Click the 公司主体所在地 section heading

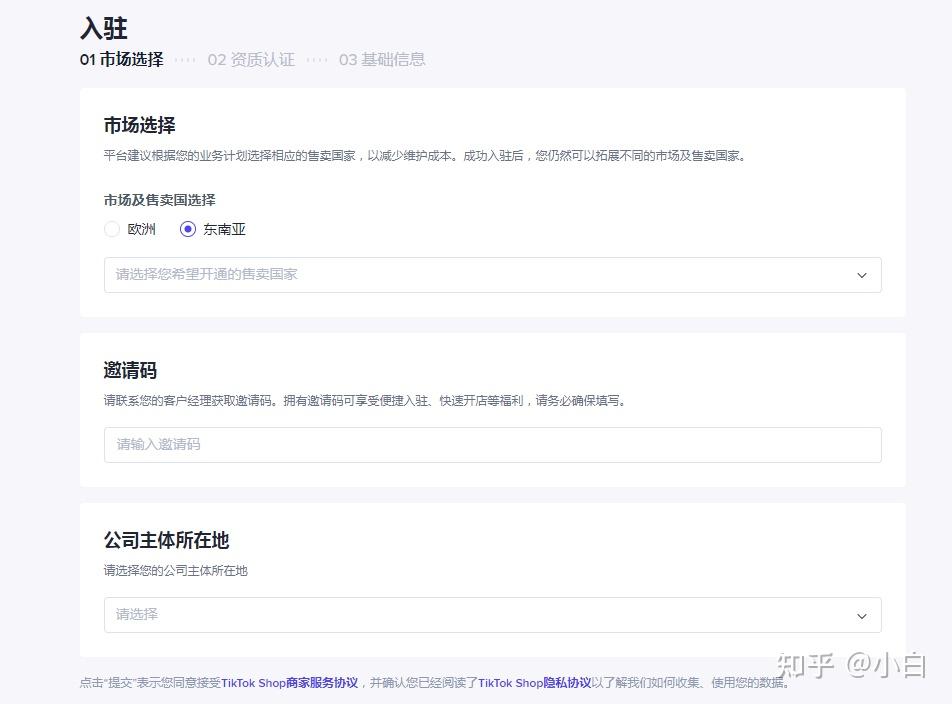click(x=166, y=540)
